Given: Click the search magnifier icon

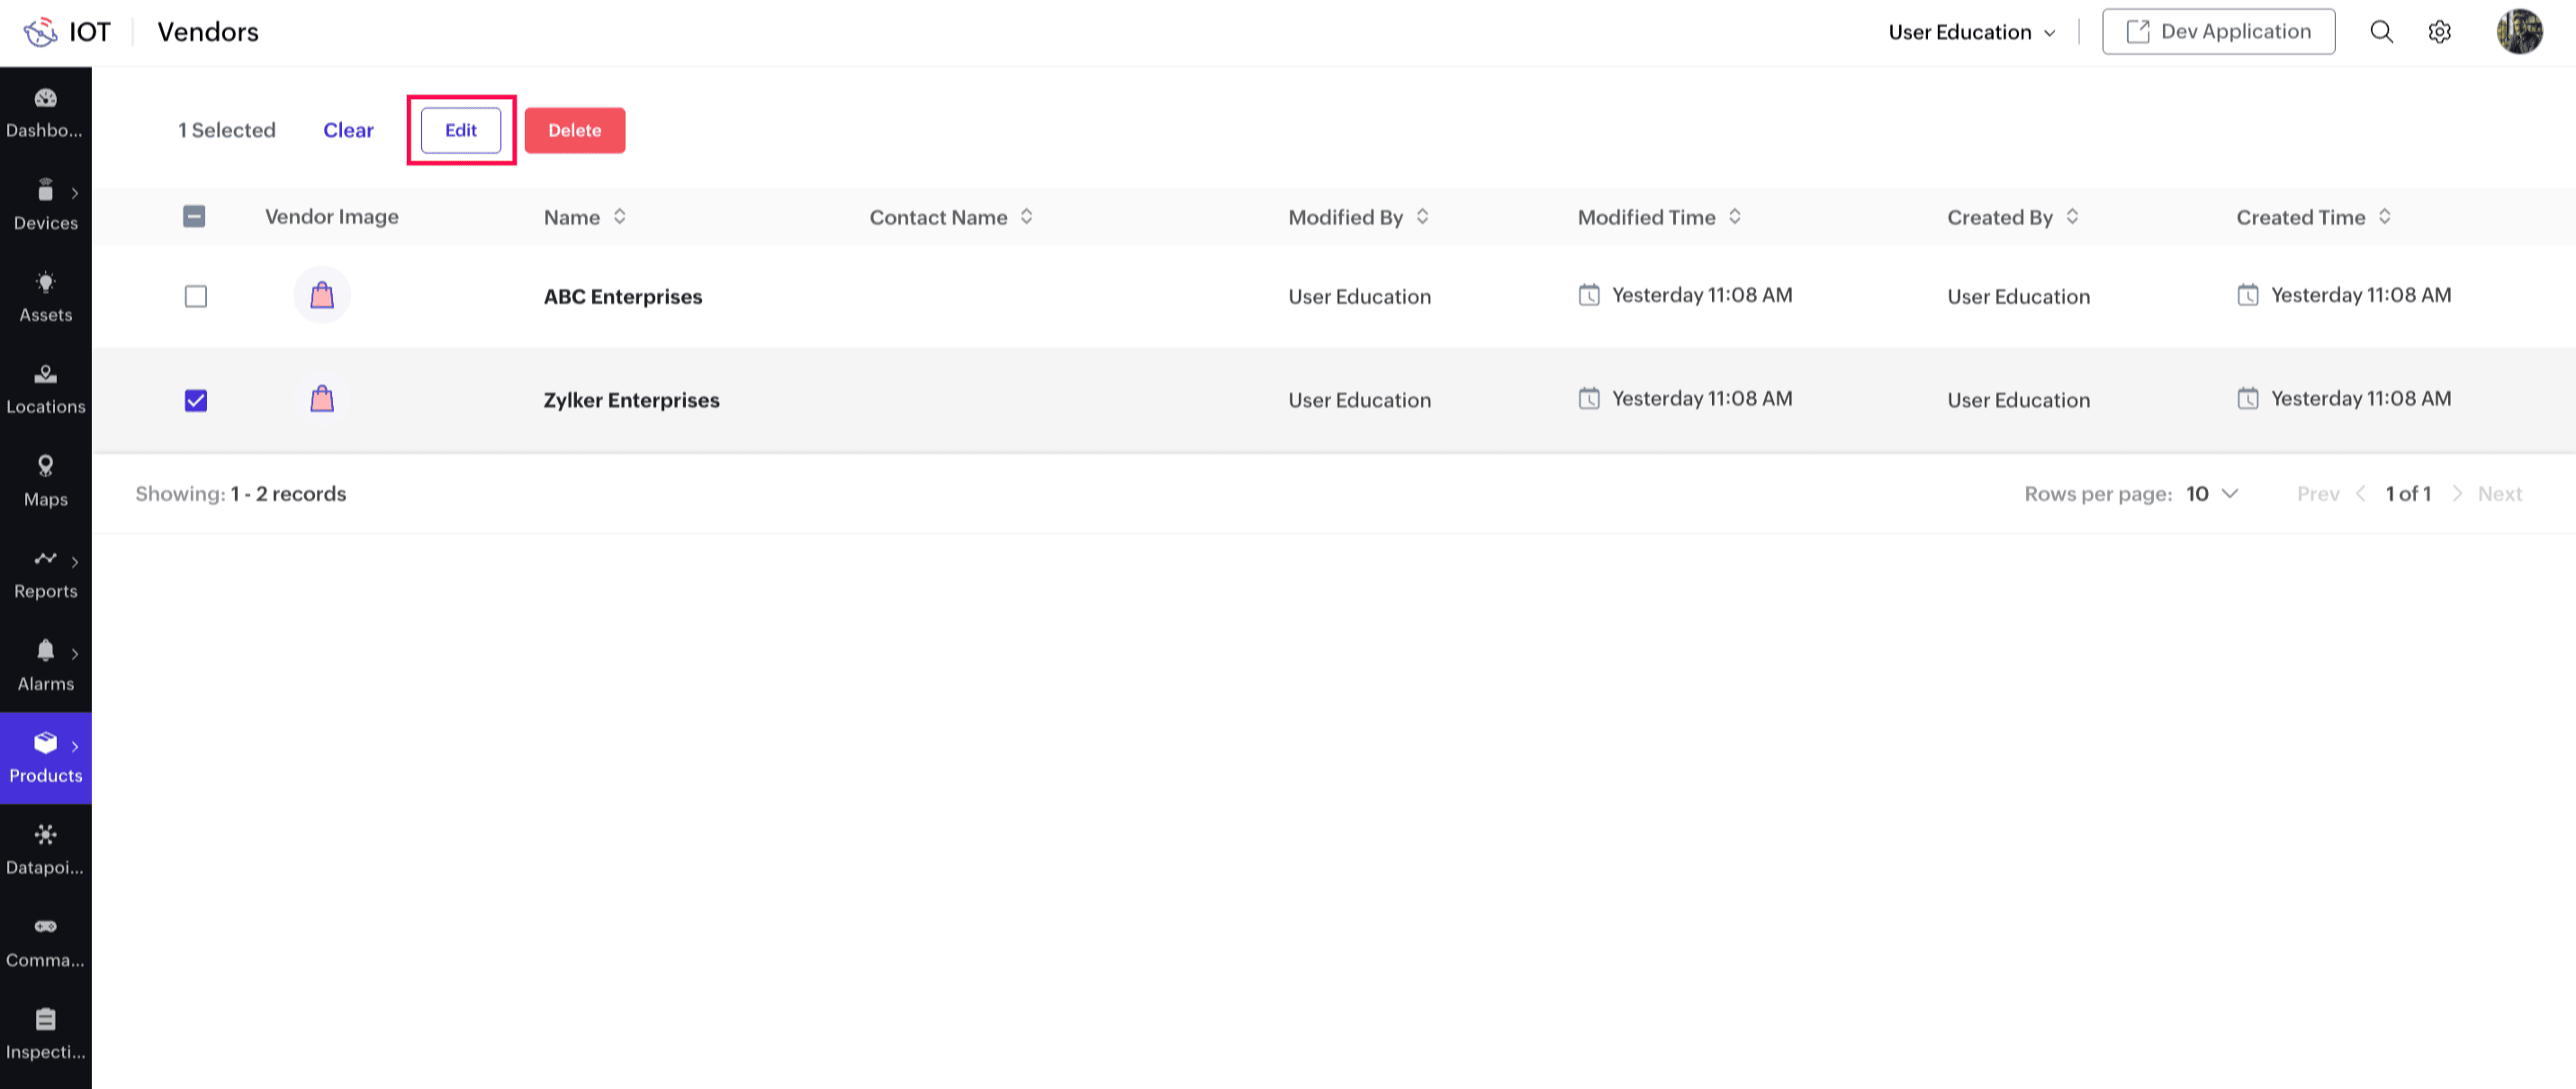Looking at the screenshot, I should (2381, 32).
